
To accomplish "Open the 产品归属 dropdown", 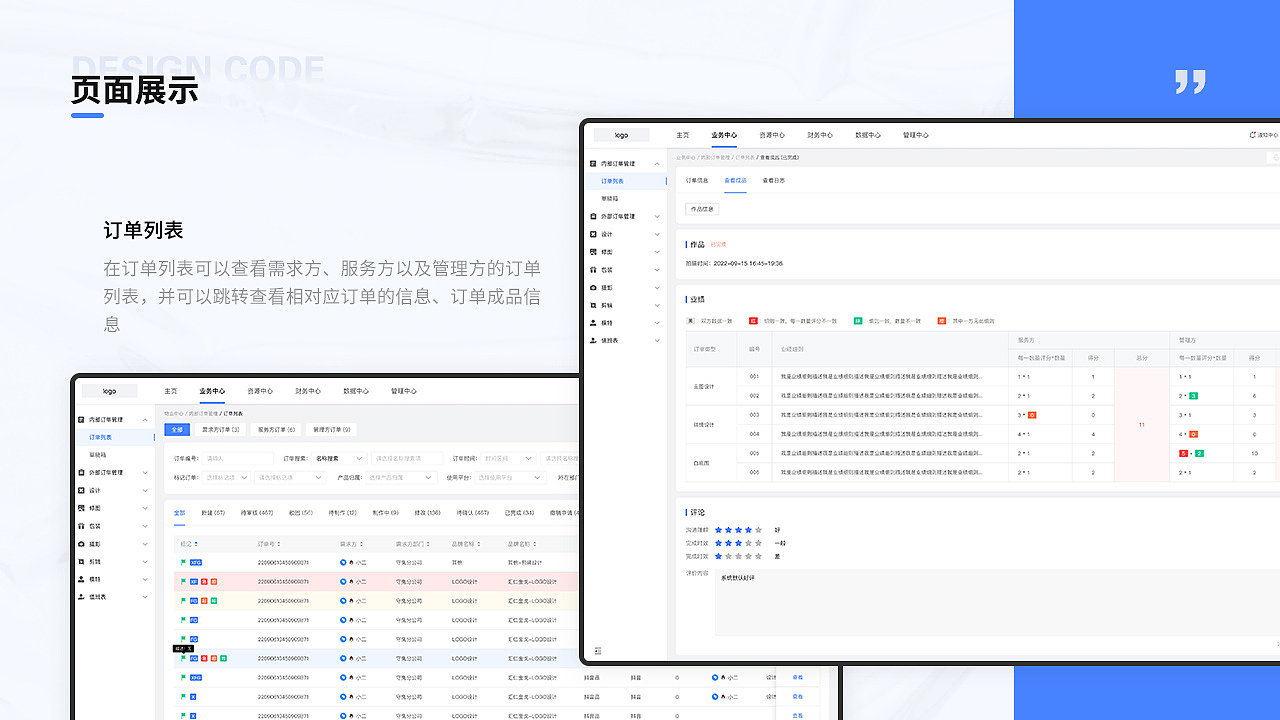I will [x=400, y=478].
